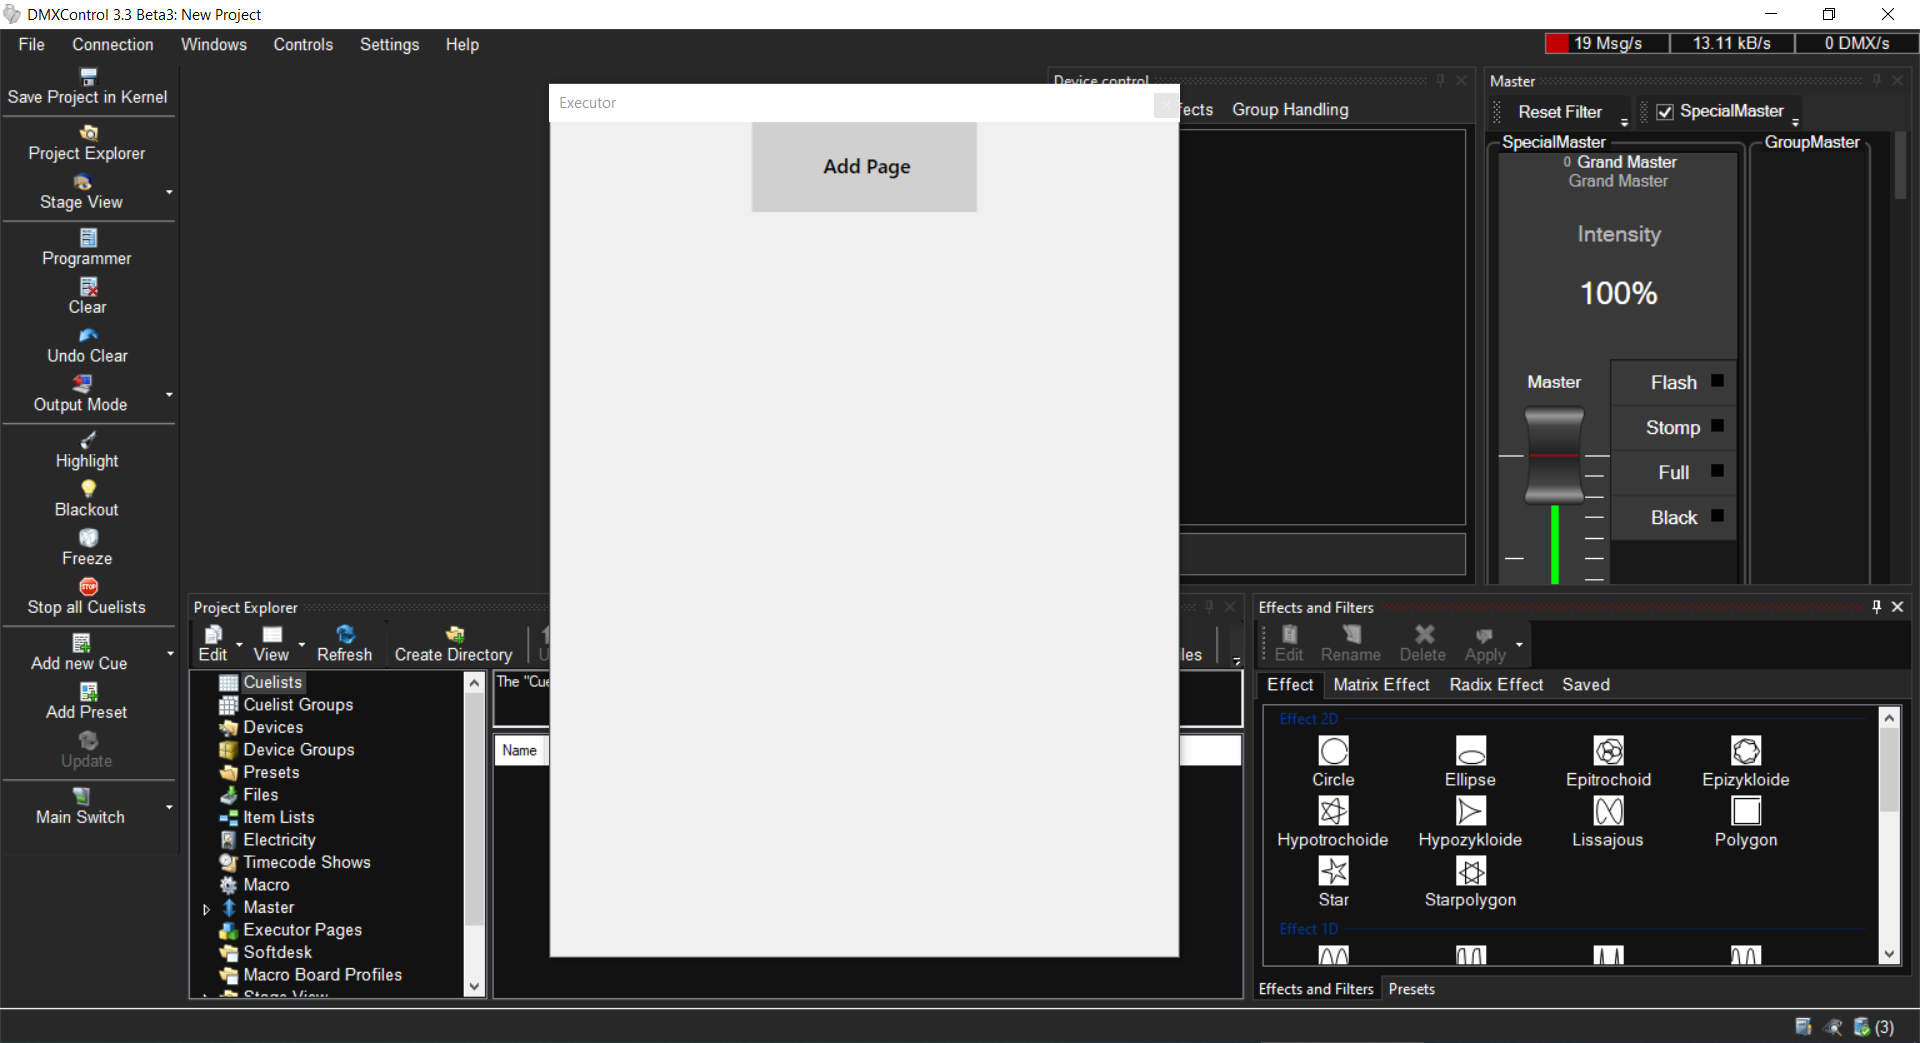Activate the Blackout lightbulb icon
Screen dimensions: 1920x1043
click(88, 489)
